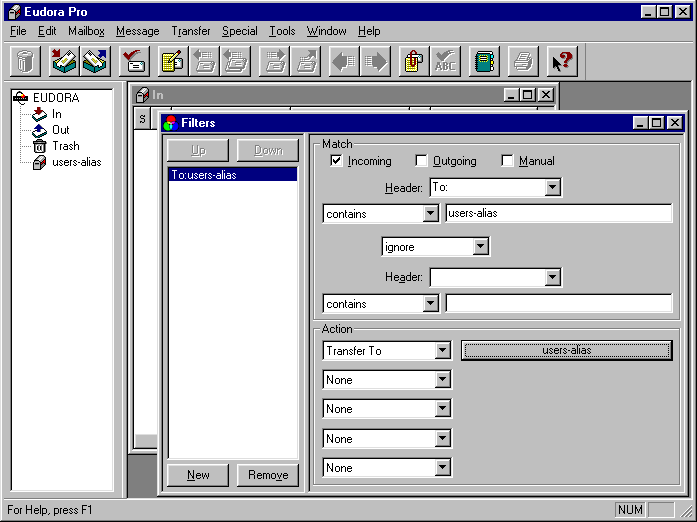Open the first Header dropdown showing To:

[x=552, y=187]
